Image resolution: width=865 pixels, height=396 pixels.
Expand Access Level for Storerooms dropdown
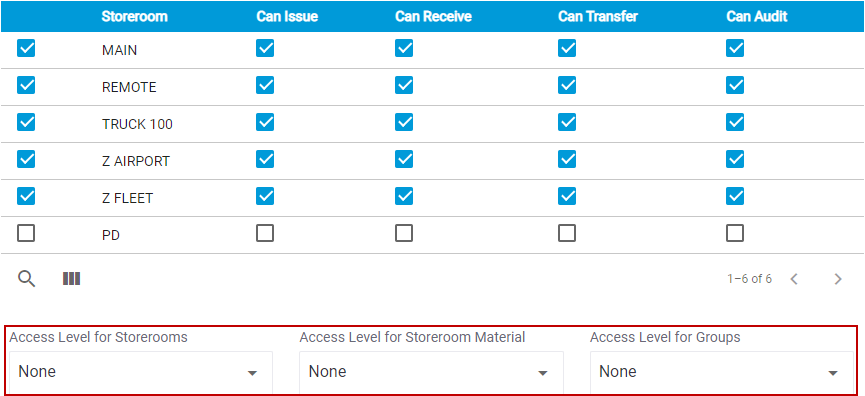pyautogui.click(x=141, y=372)
